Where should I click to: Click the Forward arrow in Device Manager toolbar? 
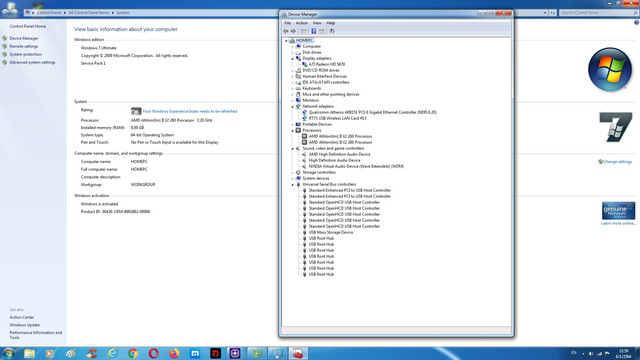coord(293,31)
